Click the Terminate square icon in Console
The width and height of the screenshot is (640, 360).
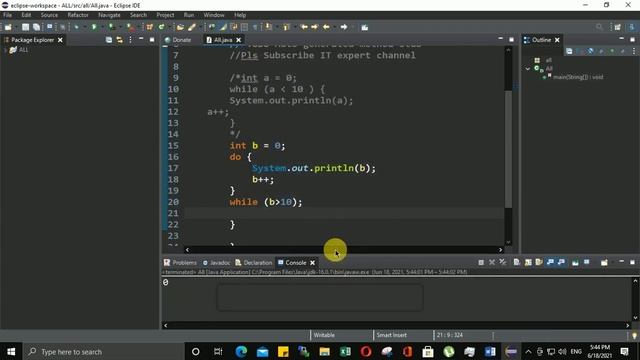pyautogui.click(x=481, y=263)
